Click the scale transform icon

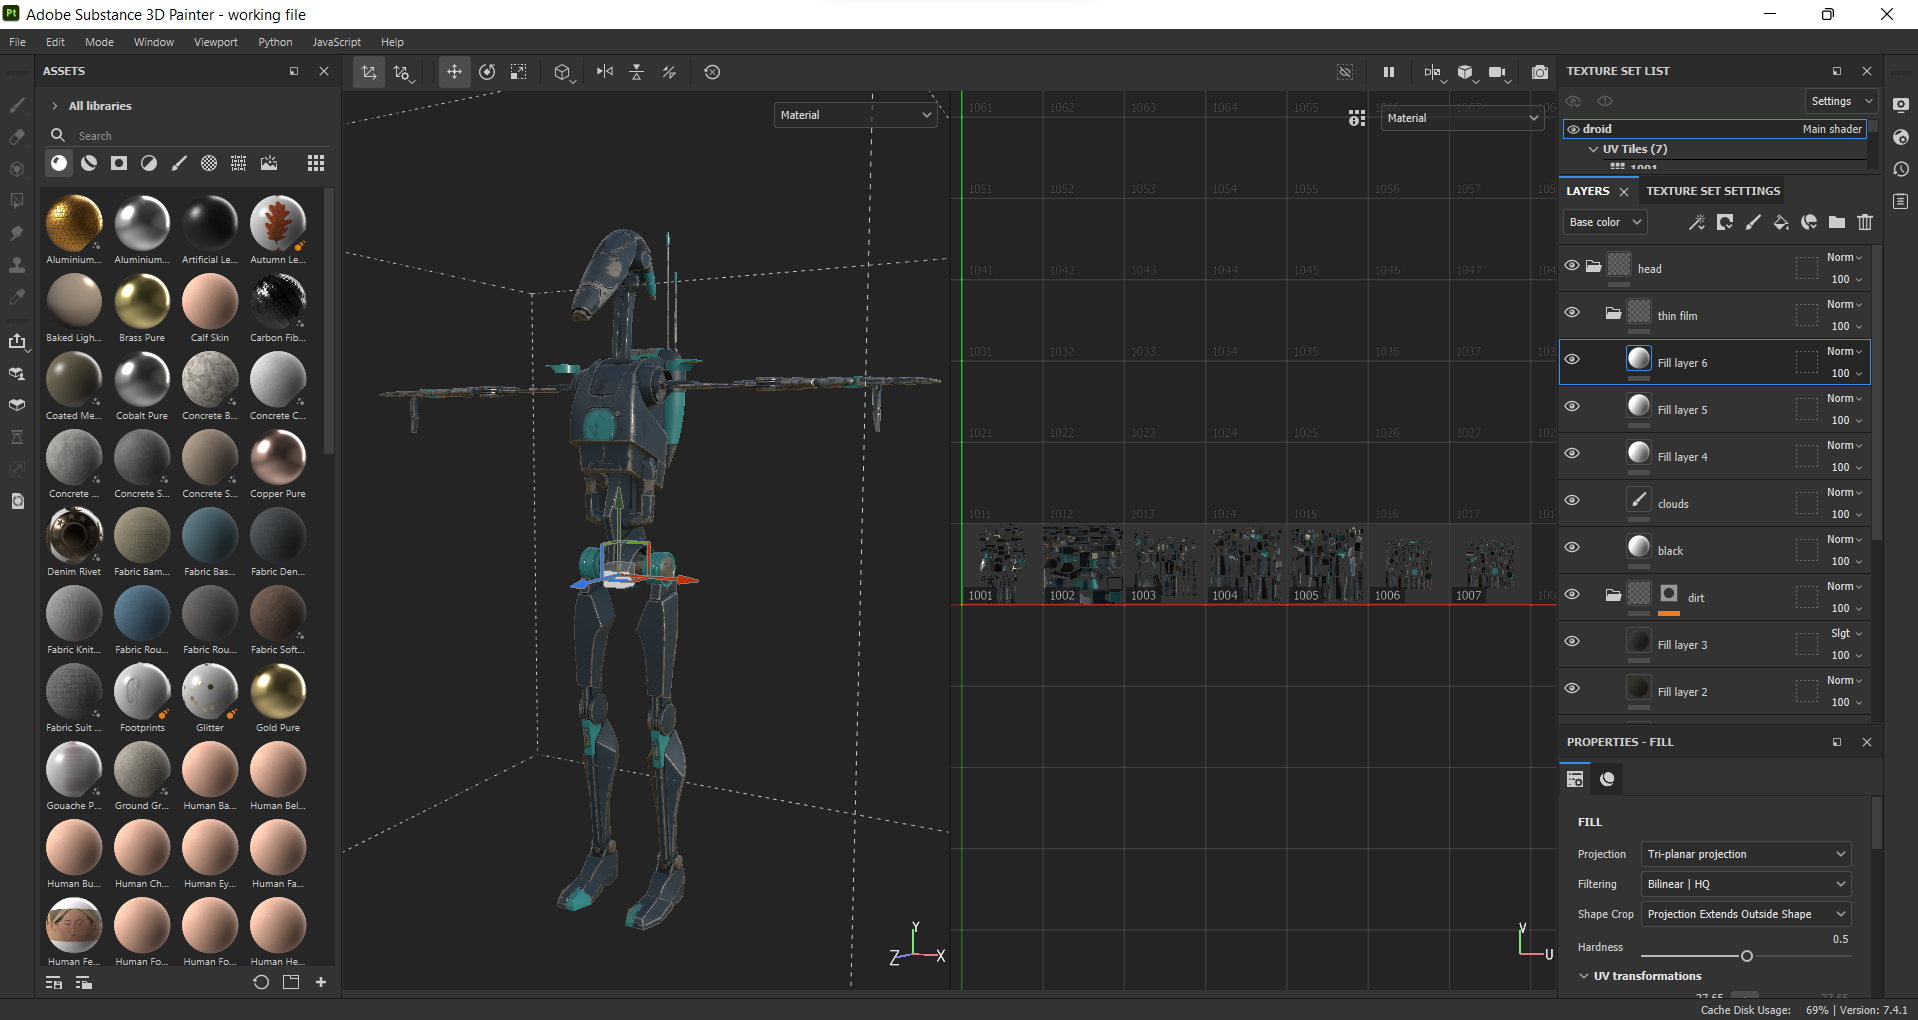point(518,72)
